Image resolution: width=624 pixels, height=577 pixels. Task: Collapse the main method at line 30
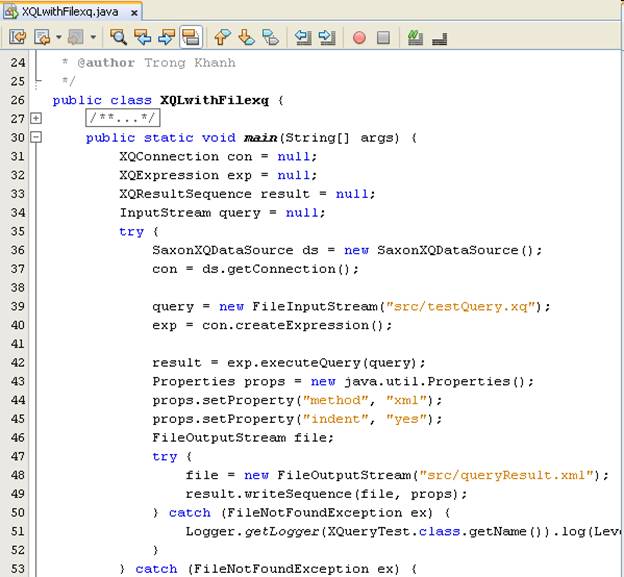[36, 137]
